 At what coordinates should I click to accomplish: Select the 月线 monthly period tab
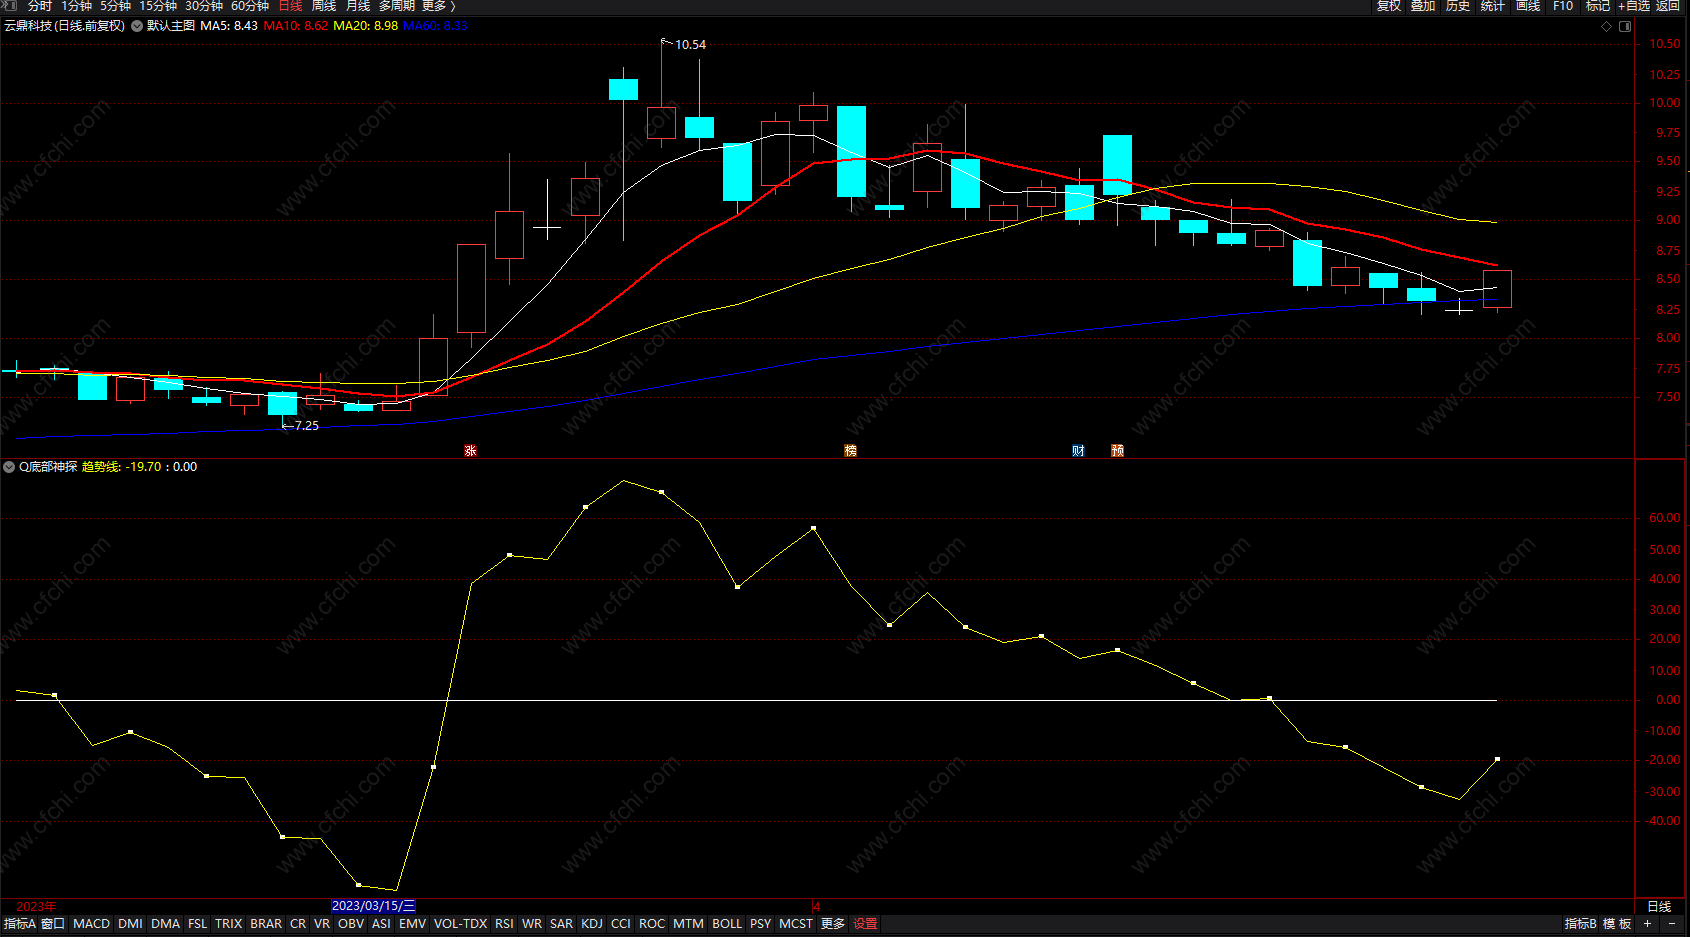coord(358,6)
